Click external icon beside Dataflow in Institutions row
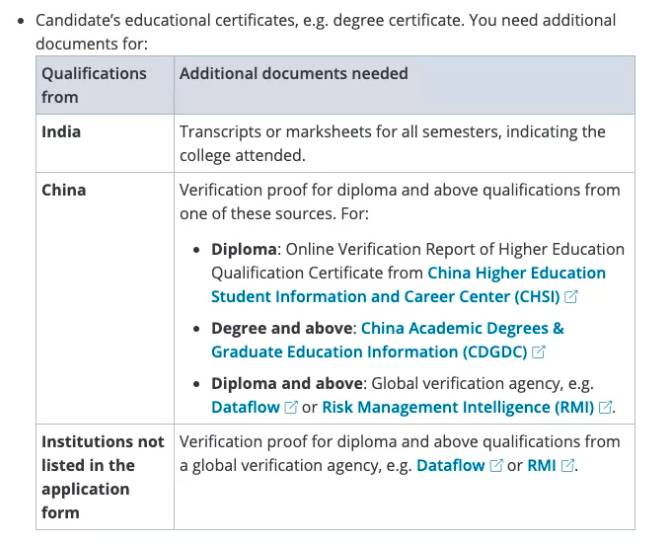The height and width of the screenshot is (543, 654). click(x=496, y=466)
